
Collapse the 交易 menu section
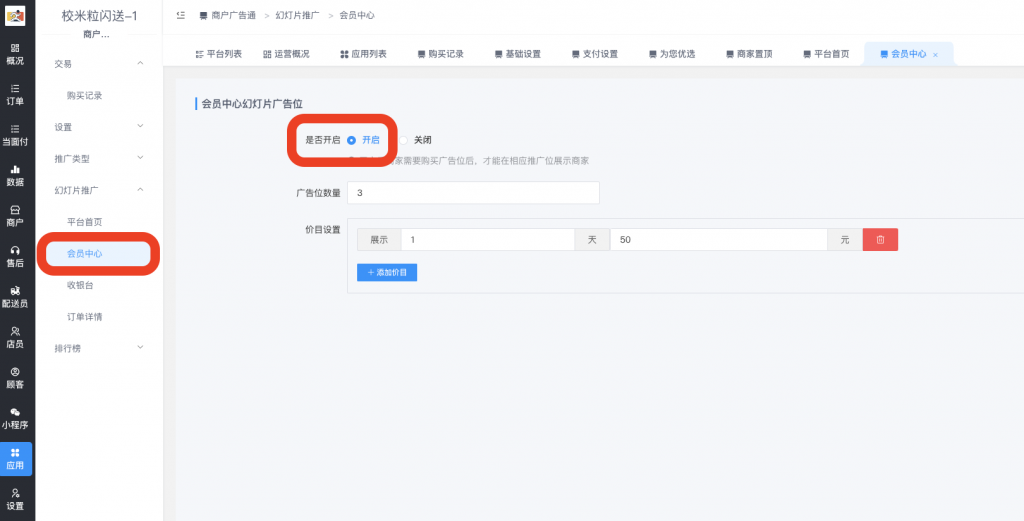99,63
